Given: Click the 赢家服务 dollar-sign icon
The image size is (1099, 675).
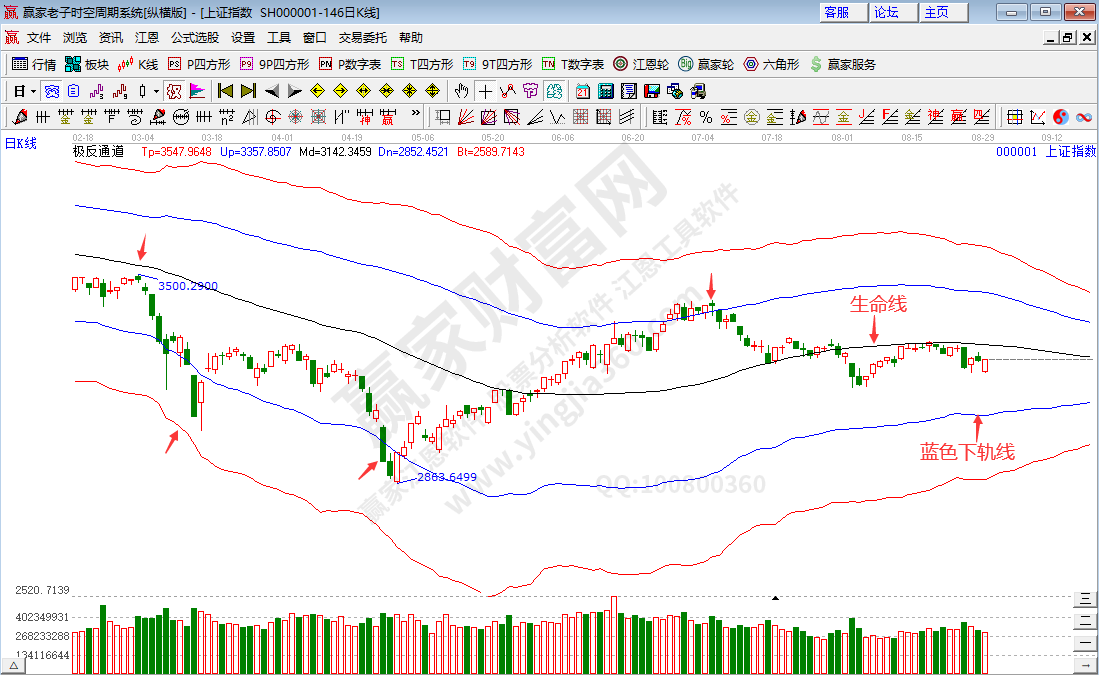Looking at the screenshot, I should click(x=816, y=64).
